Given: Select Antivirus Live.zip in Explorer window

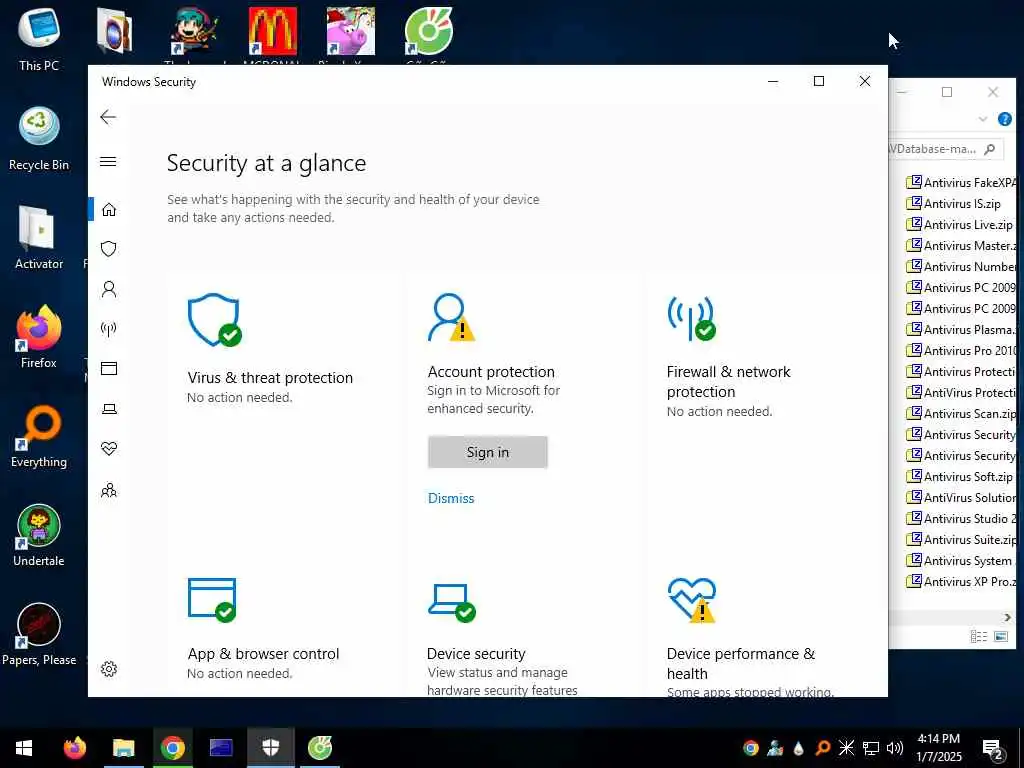Looking at the screenshot, I should (x=959, y=225).
